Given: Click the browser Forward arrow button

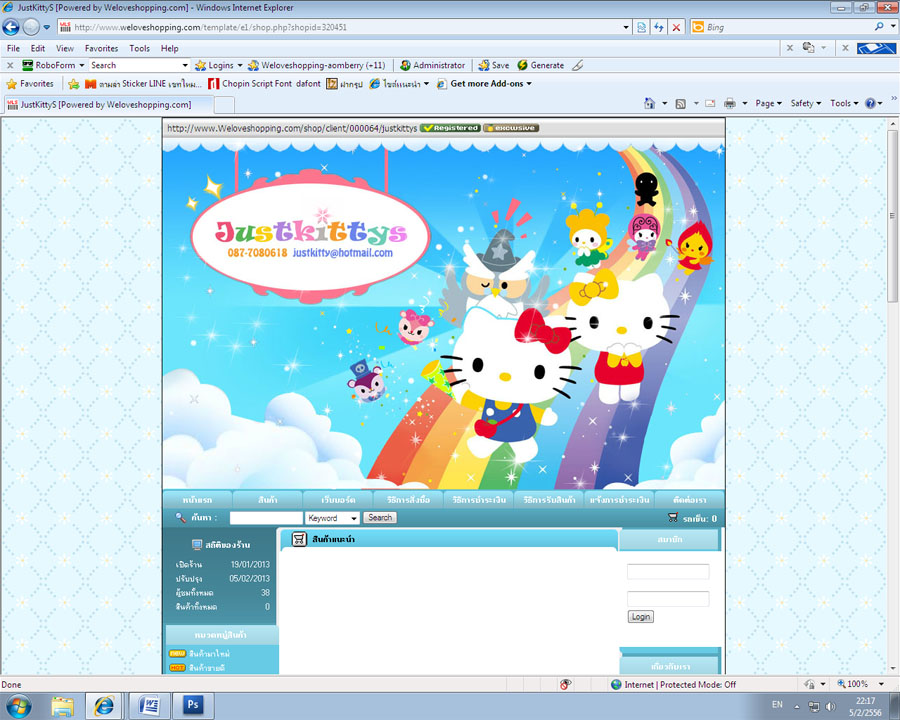Looking at the screenshot, I should click(31, 27).
